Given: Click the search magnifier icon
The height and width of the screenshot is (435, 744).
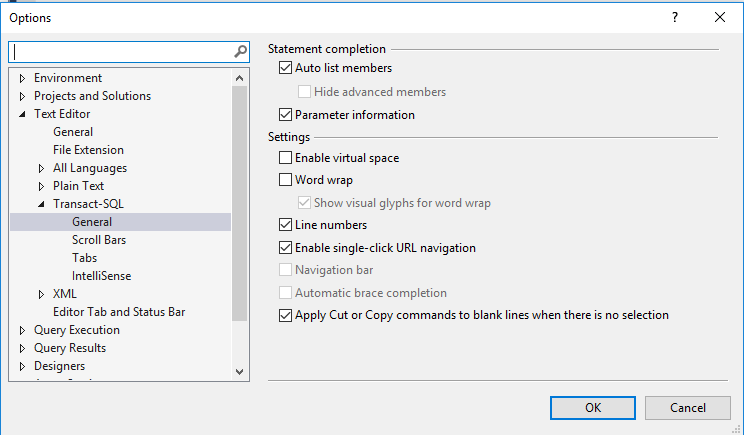Looking at the screenshot, I should click(x=241, y=51).
